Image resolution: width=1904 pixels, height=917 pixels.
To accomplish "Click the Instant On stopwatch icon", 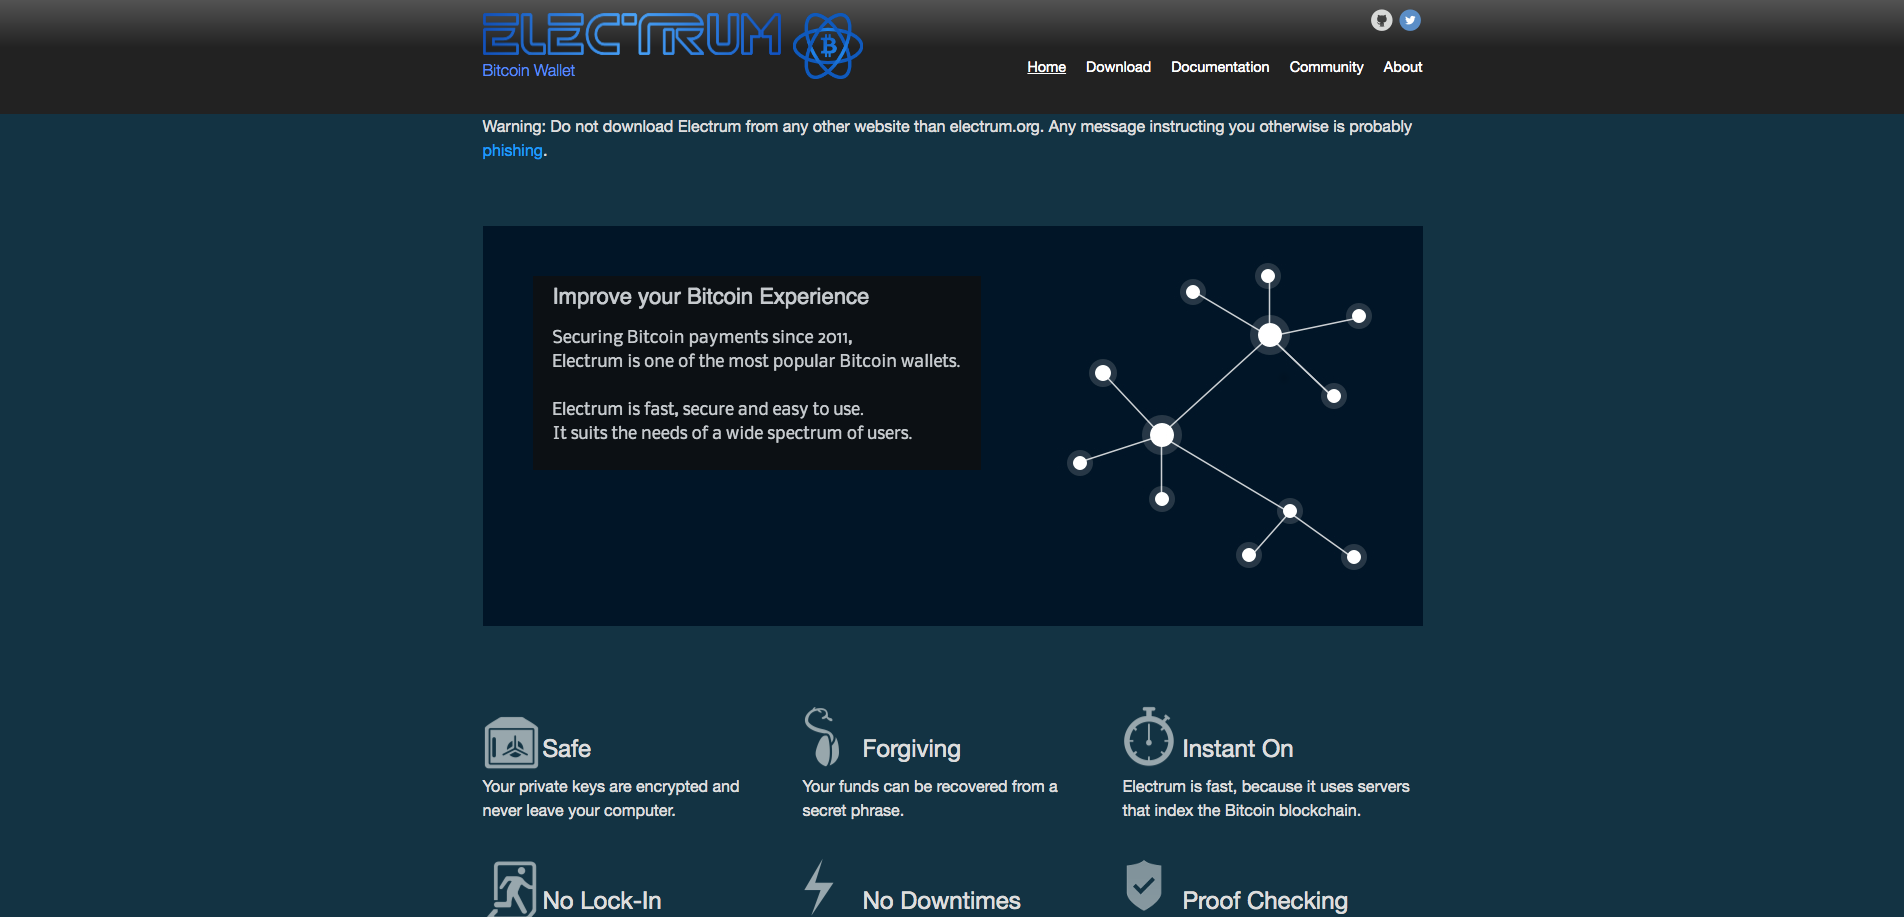I will [1148, 737].
